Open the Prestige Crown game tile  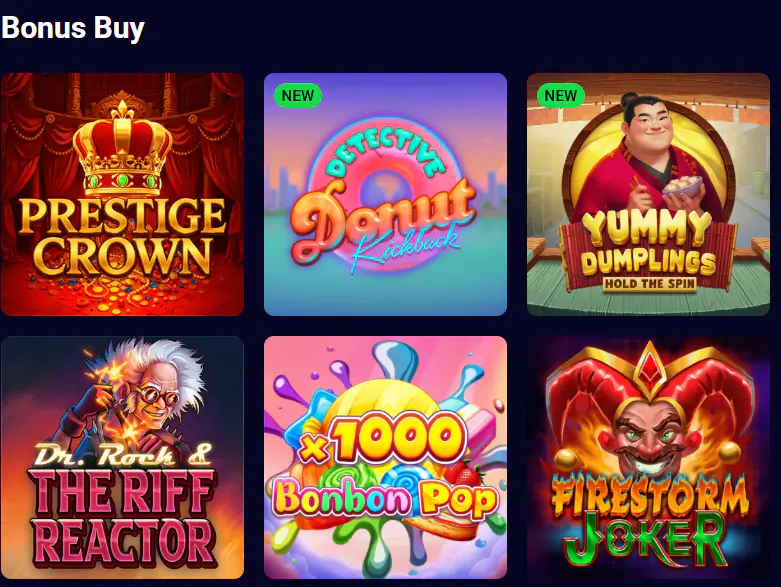click(123, 194)
